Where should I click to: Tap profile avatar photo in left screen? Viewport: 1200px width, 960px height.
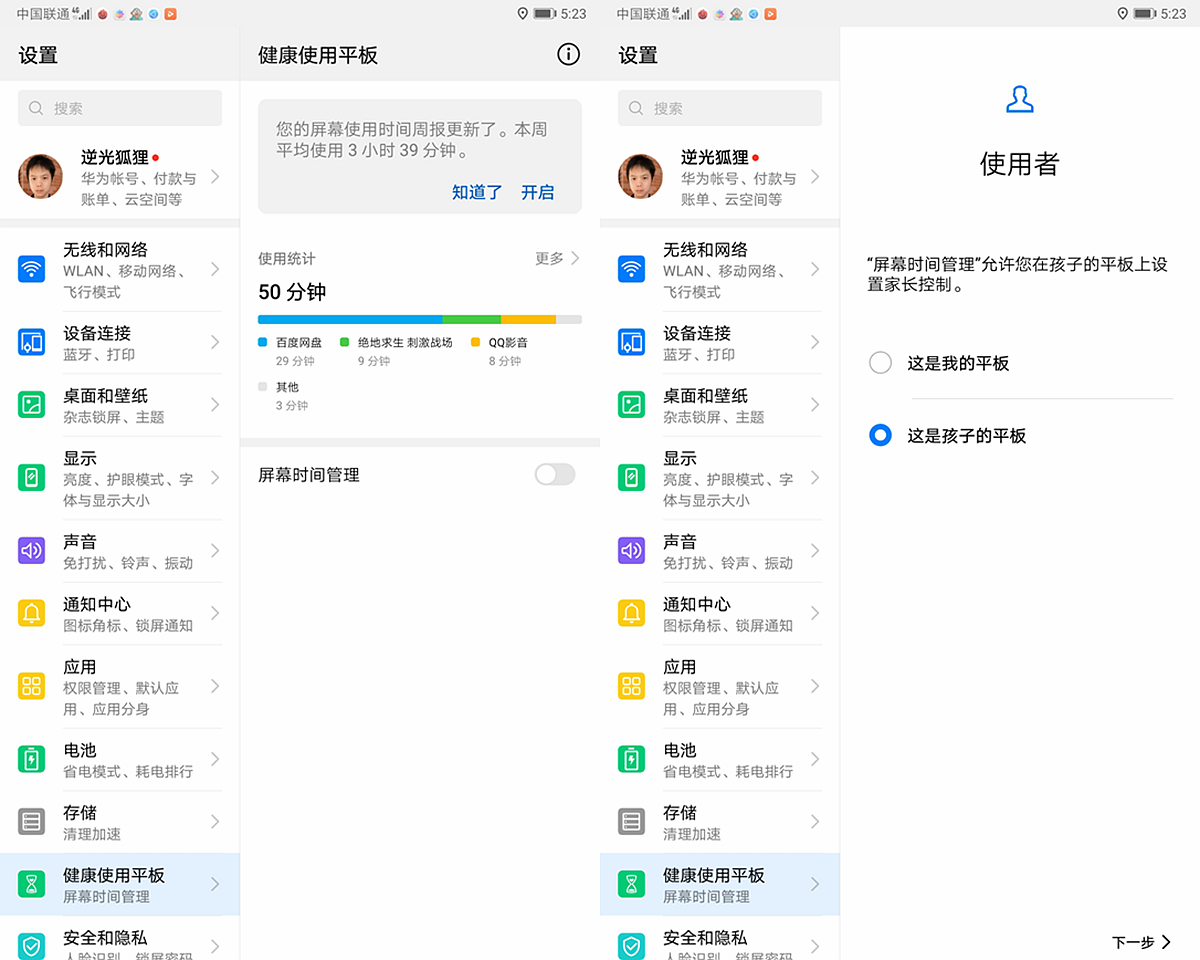pyautogui.click(x=41, y=177)
